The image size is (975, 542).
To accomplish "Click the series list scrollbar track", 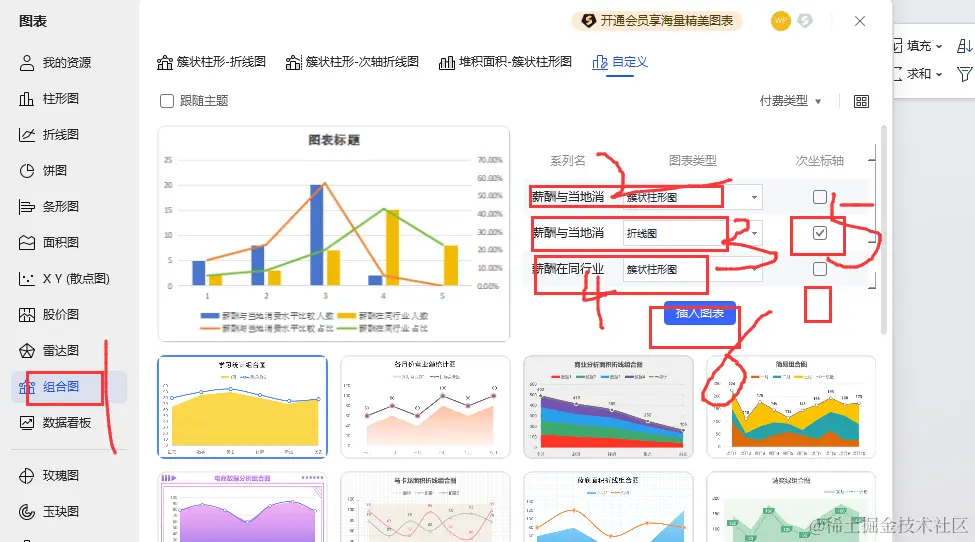I will pos(872,216).
